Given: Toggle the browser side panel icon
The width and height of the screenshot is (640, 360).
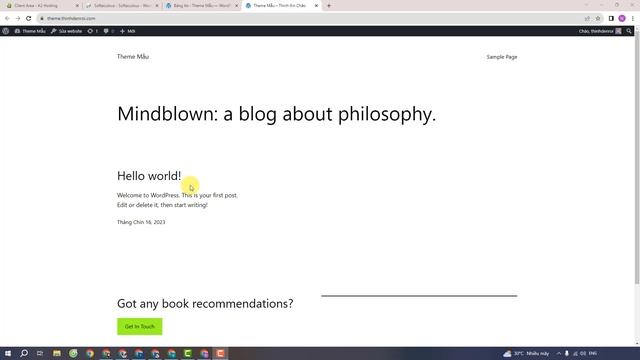Looking at the screenshot, I should [611, 18].
